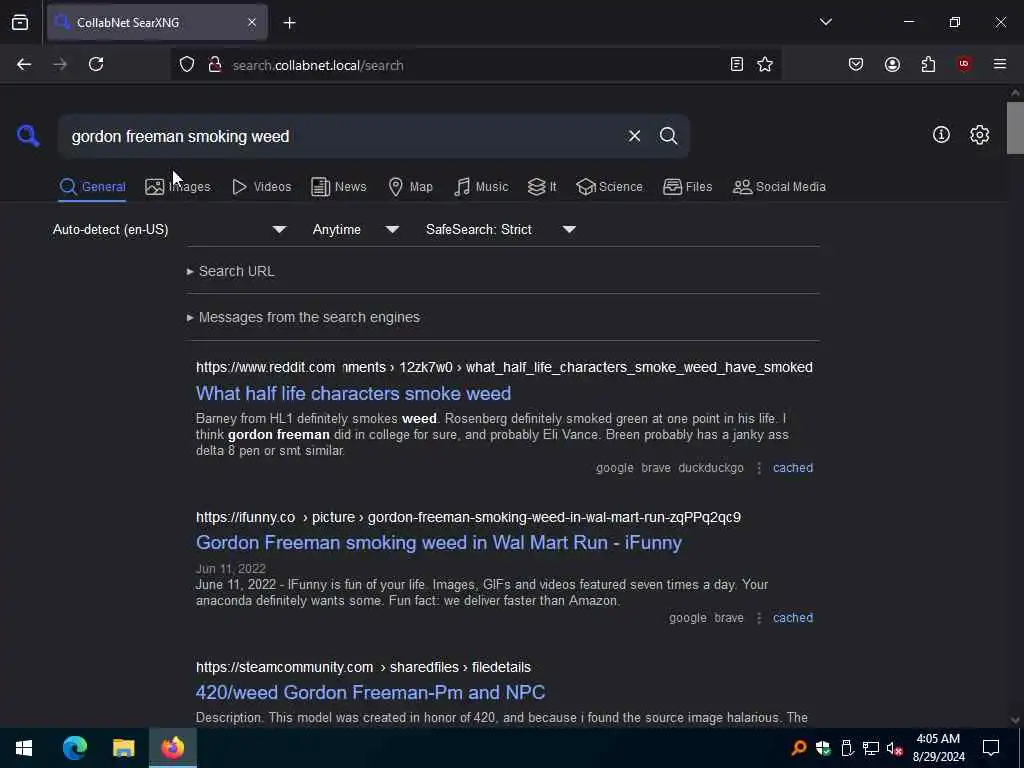Open File Explorer from taskbar
This screenshot has height=768, width=1024.
[123, 748]
